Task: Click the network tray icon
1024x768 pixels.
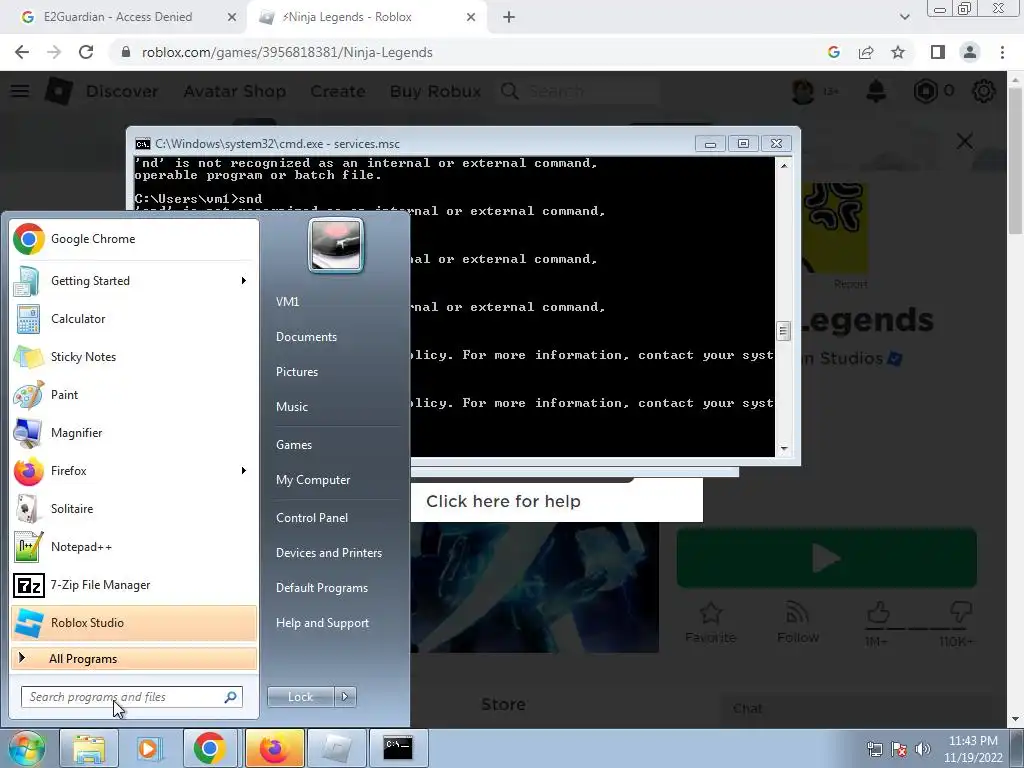Action: [x=874, y=749]
